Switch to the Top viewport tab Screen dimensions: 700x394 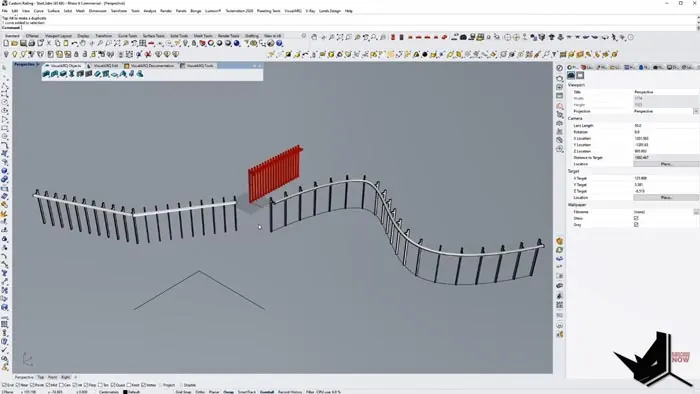(x=41, y=377)
